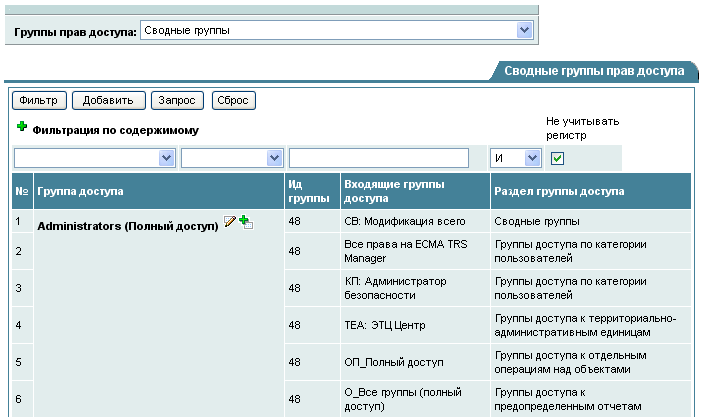705x417 pixels.
Task: Click the edit pencil icon next to Administrators
Action: [x=230, y=221]
